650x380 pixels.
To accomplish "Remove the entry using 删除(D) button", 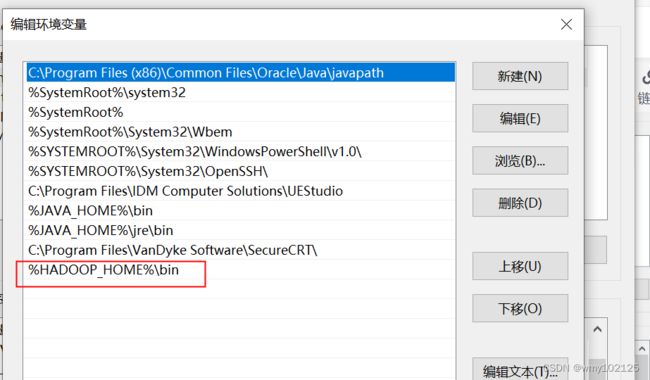I will click(x=520, y=203).
